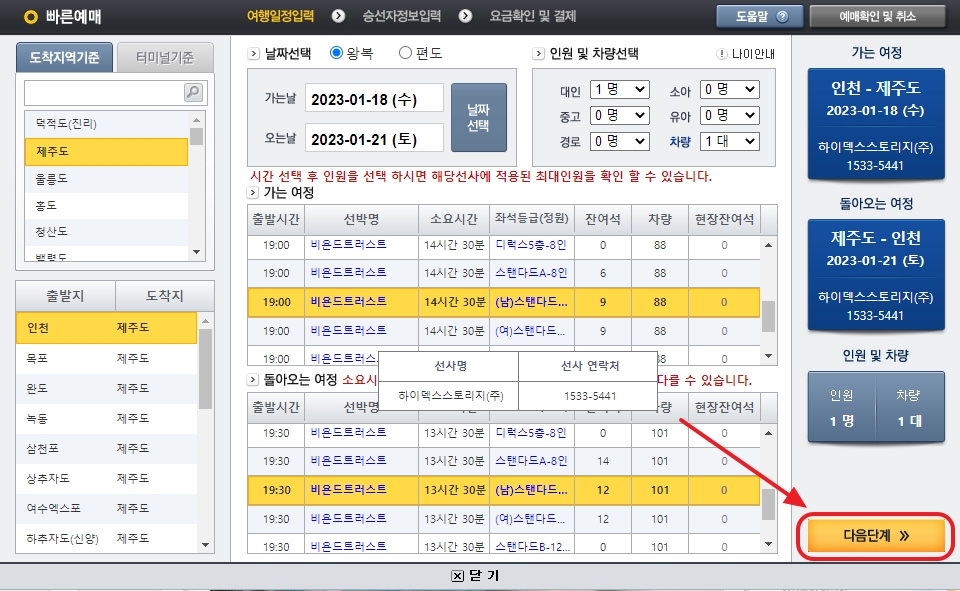
Task: Select the 인천 to 제주도 route row
Action: click(107, 328)
